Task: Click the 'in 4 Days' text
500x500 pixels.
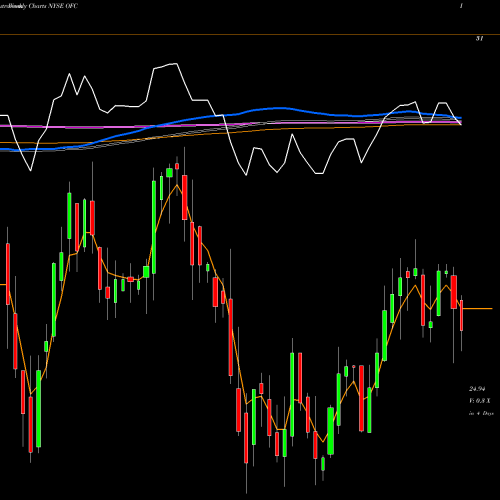Action: (481, 413)
